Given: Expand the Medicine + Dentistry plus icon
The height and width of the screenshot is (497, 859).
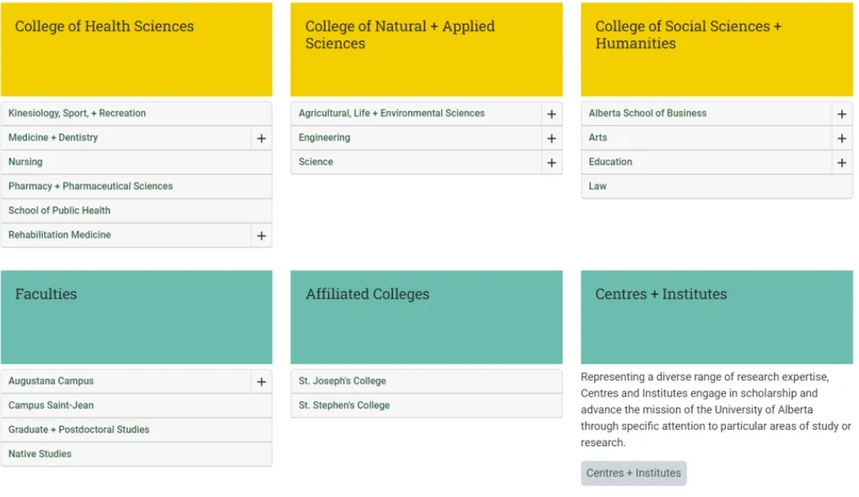Looking at the screenshot, I should pyautogui.click(x=261, y=138).
